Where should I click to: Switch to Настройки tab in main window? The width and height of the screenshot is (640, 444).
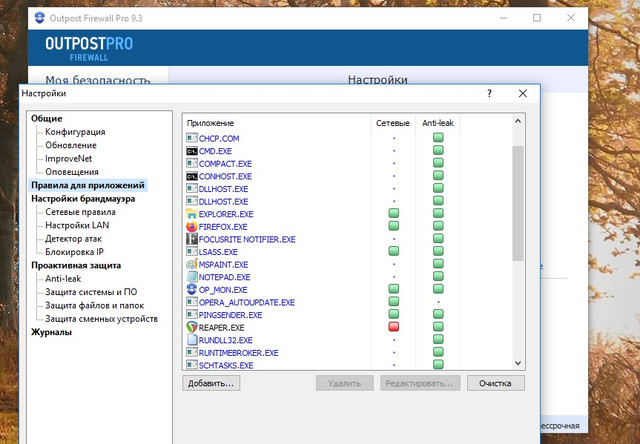tap(378, 79)
